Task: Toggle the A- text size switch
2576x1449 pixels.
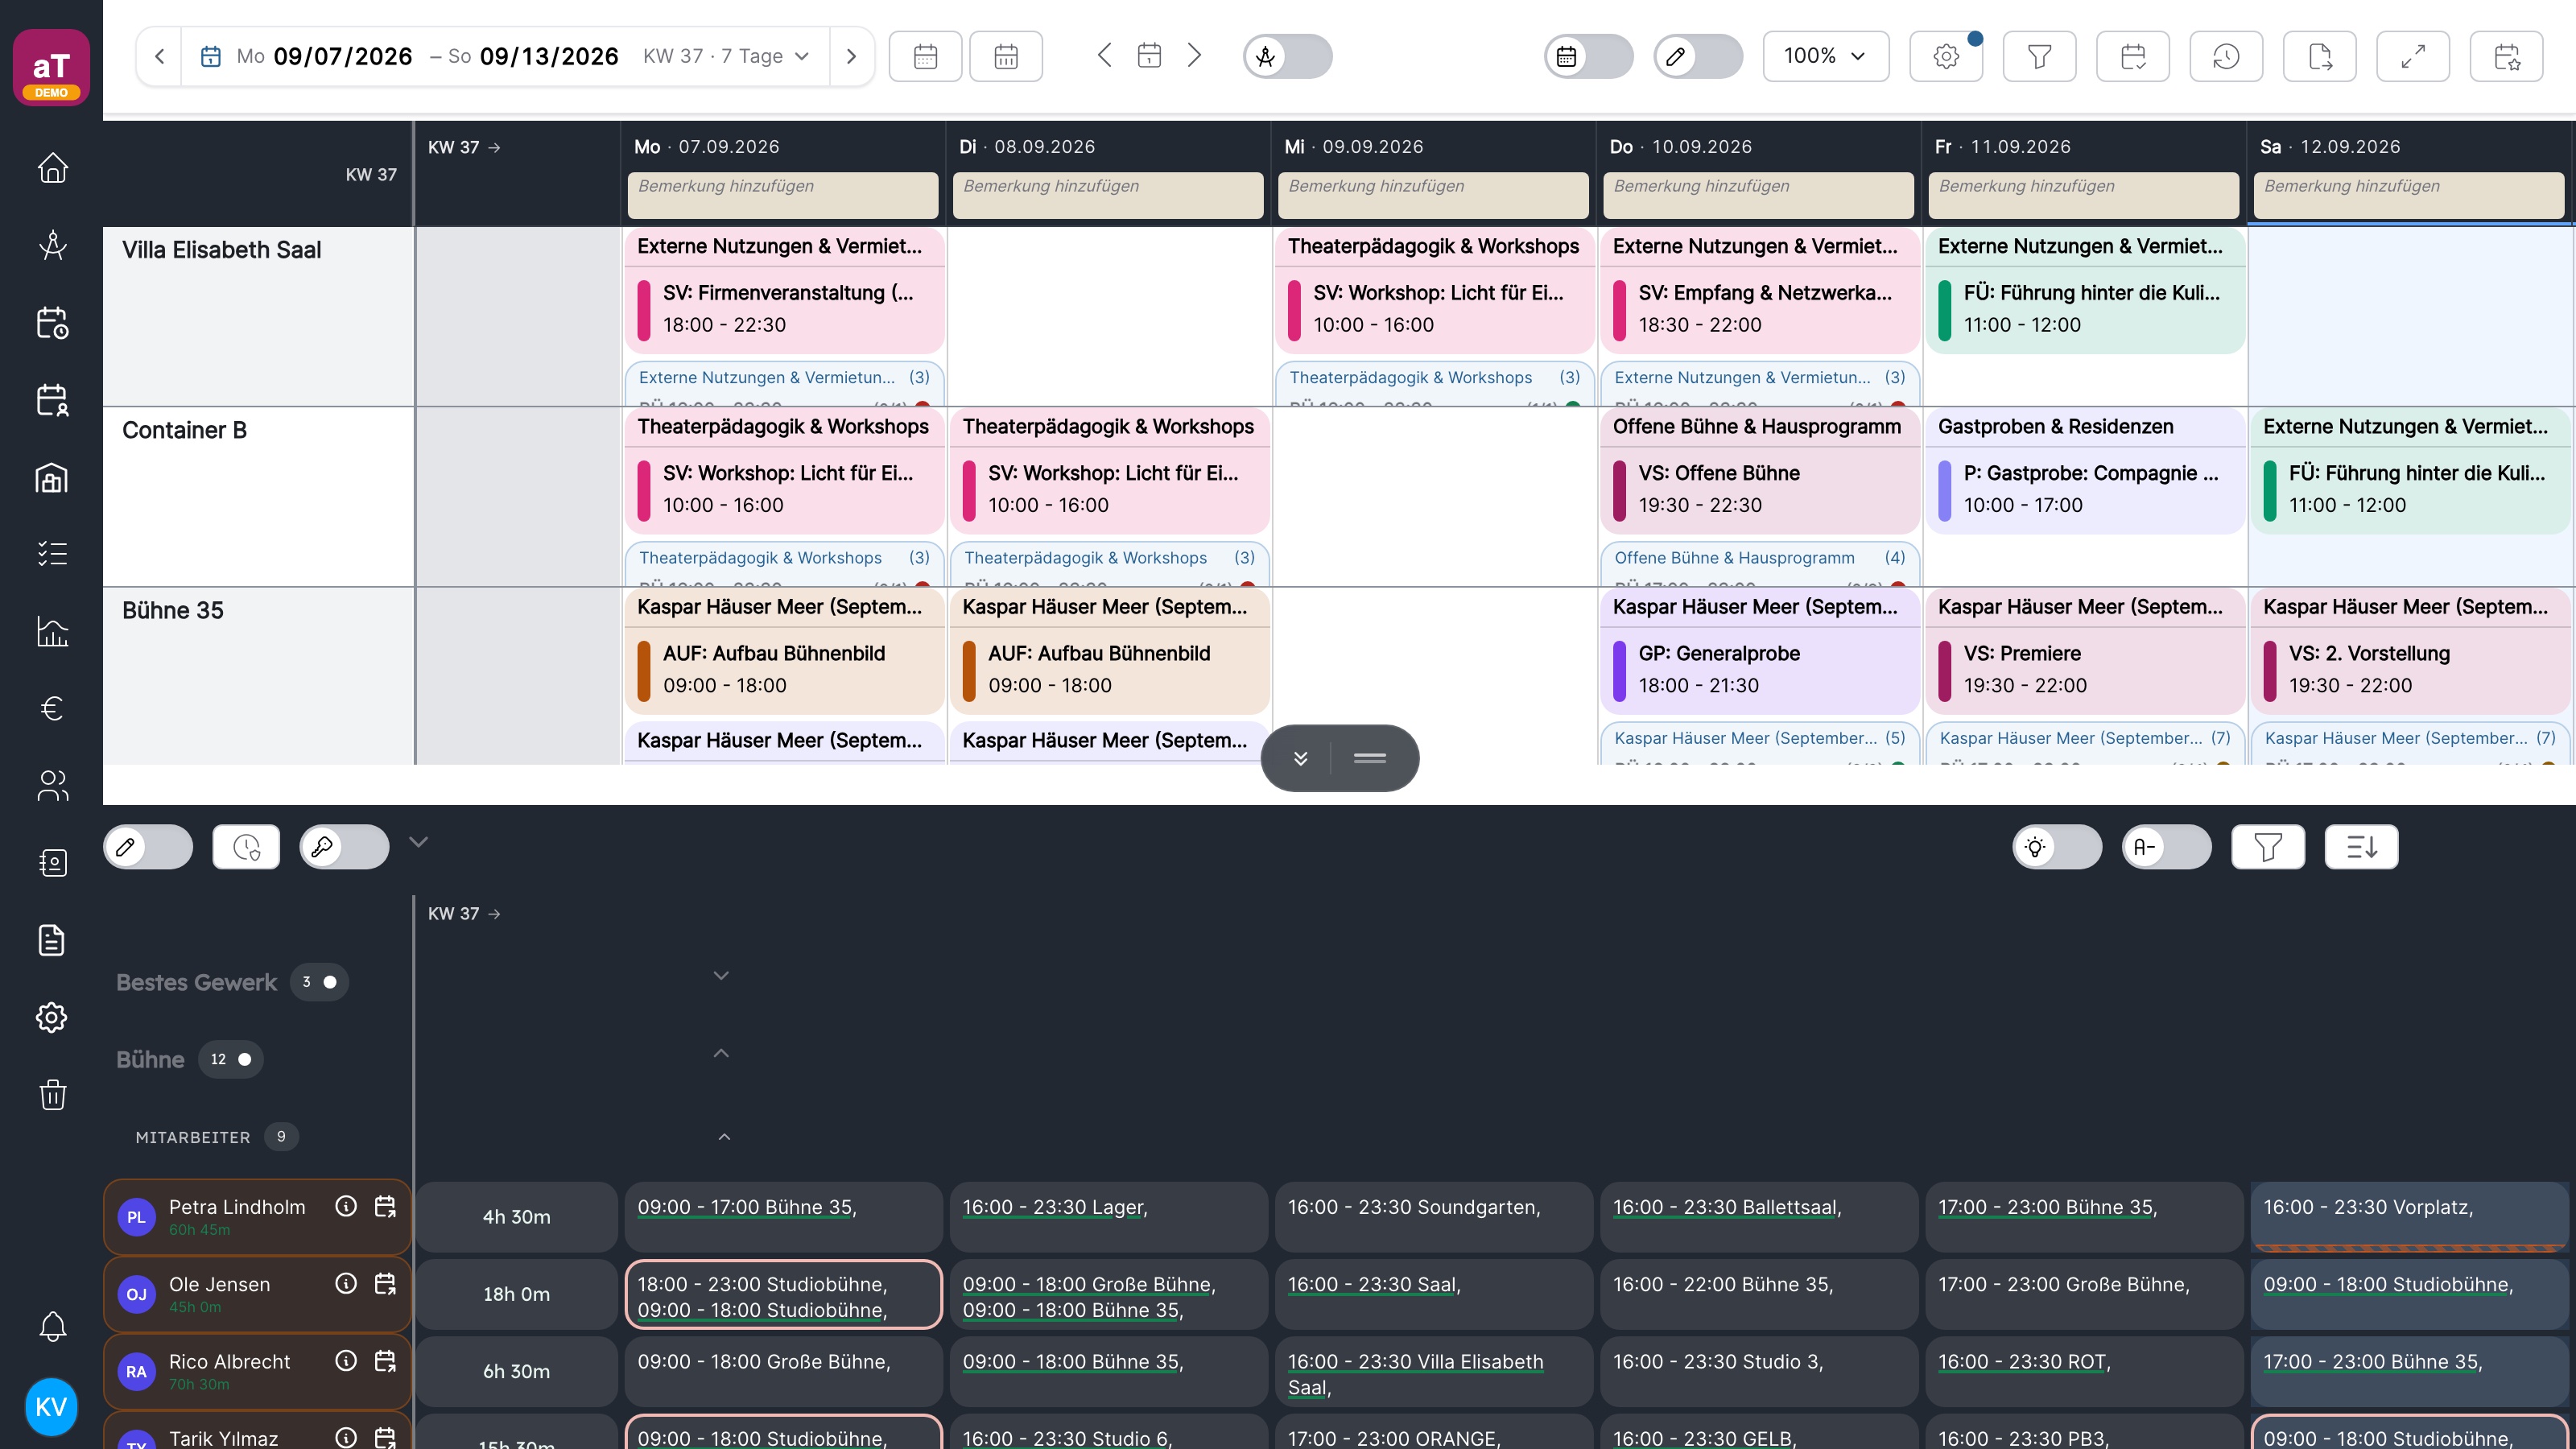Action: [2166, 847]
